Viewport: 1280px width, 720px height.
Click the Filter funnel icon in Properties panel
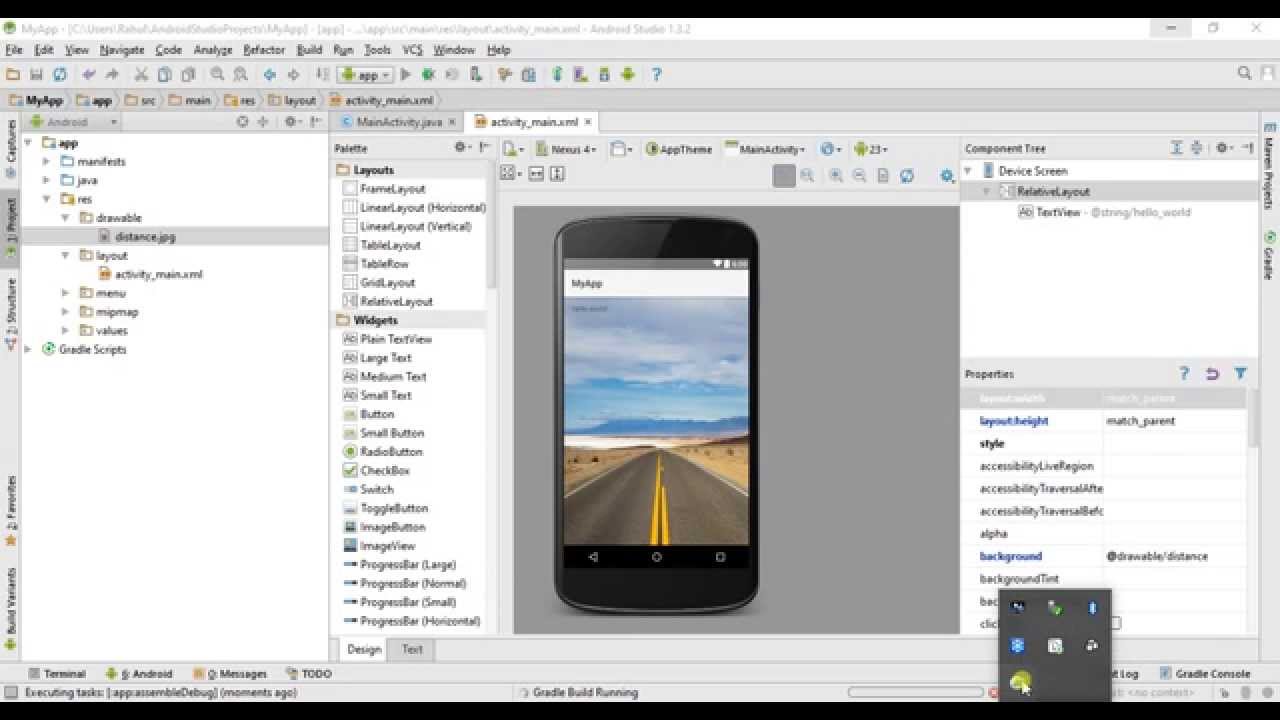point(1240,373)
